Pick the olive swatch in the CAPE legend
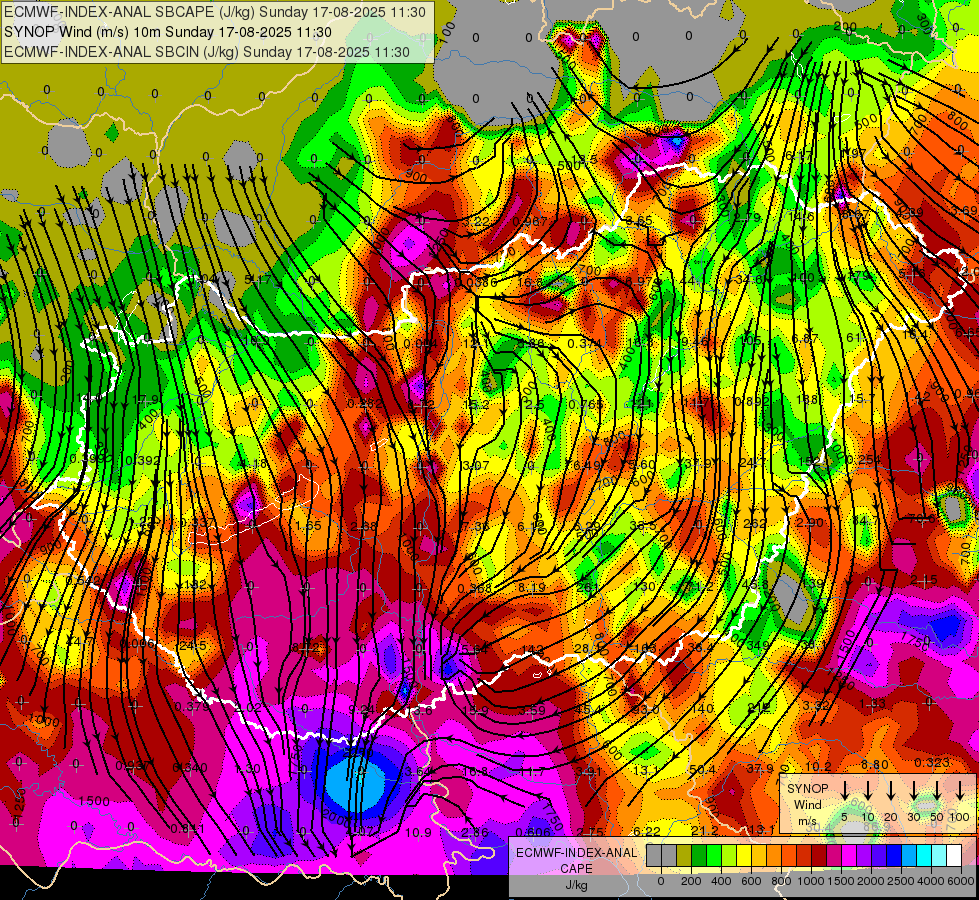 (684, 856)
